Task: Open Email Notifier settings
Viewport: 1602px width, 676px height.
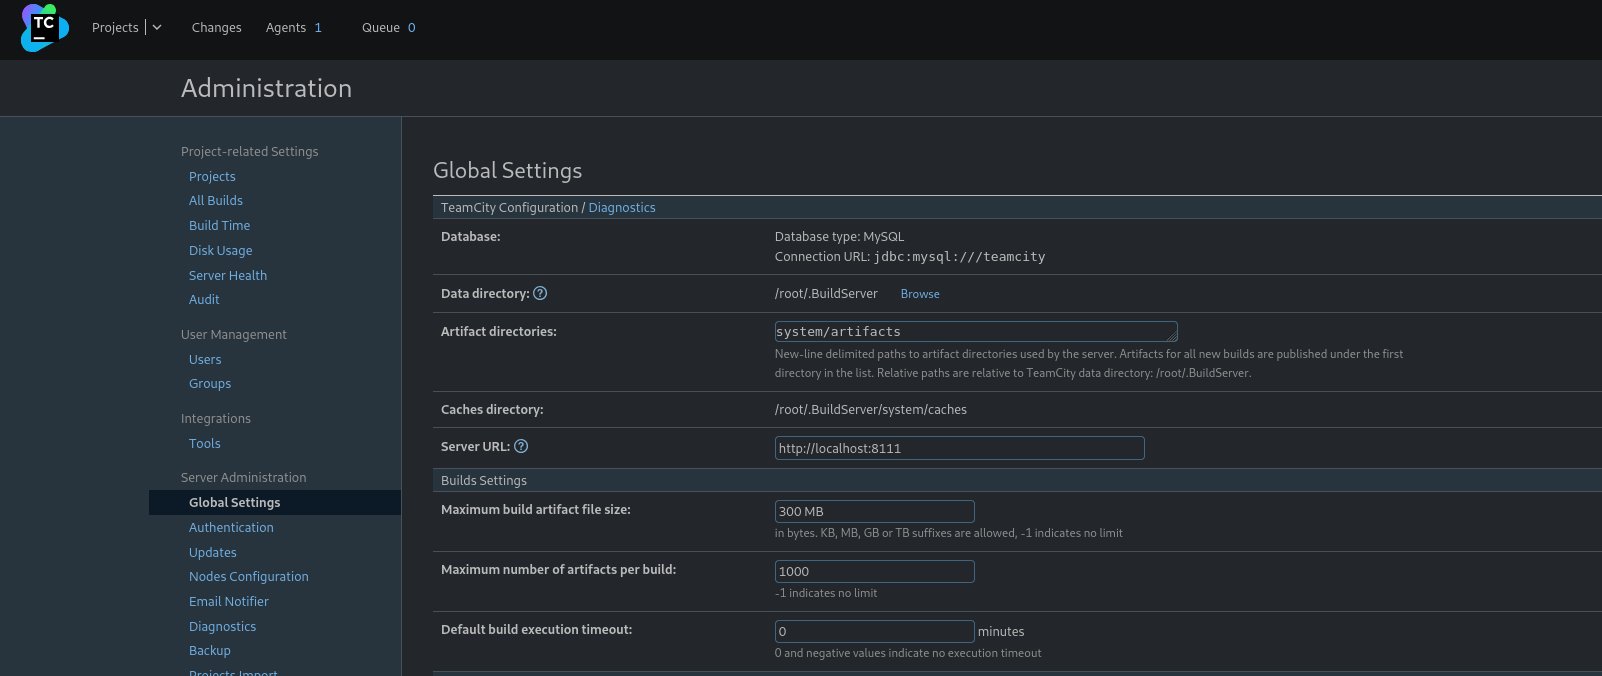Action: 229,601
